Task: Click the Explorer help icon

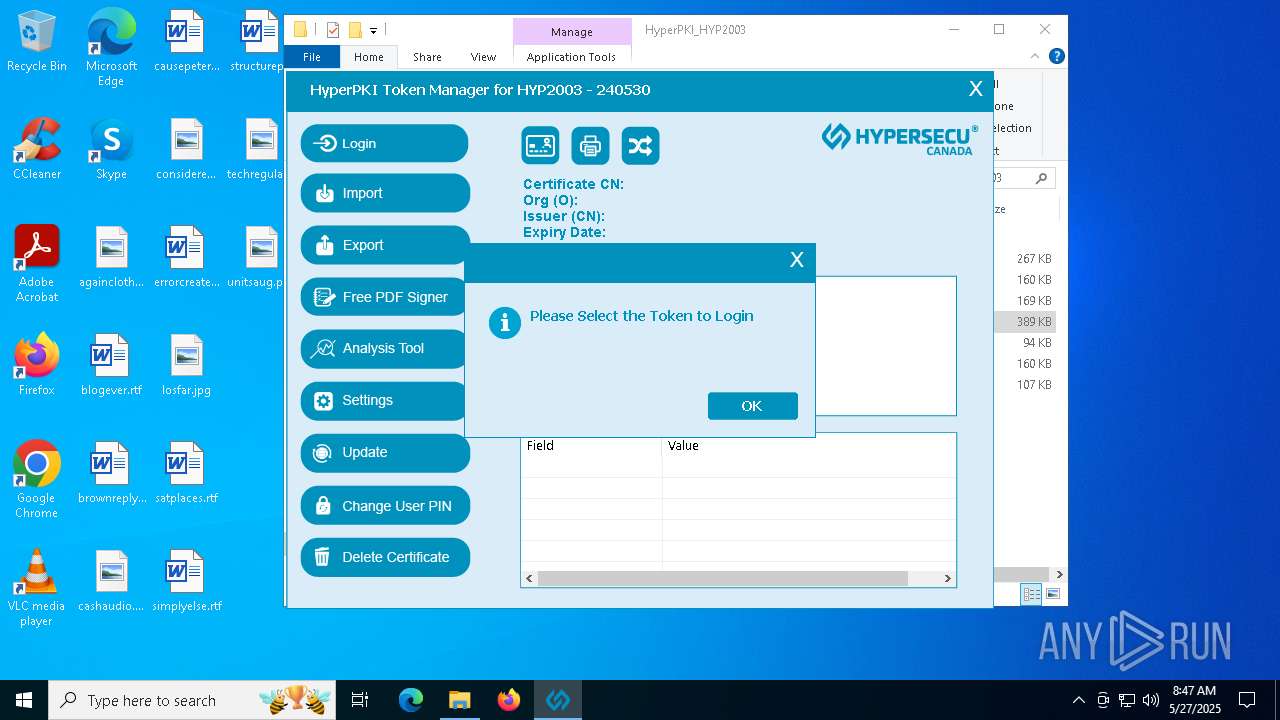Action: click(1056, 56)
